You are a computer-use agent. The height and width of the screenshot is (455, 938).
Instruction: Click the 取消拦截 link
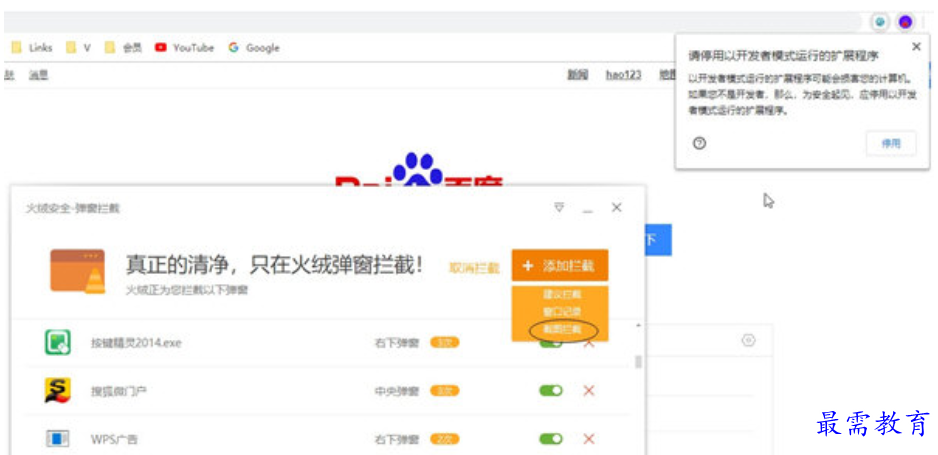[x=474, y=268]
